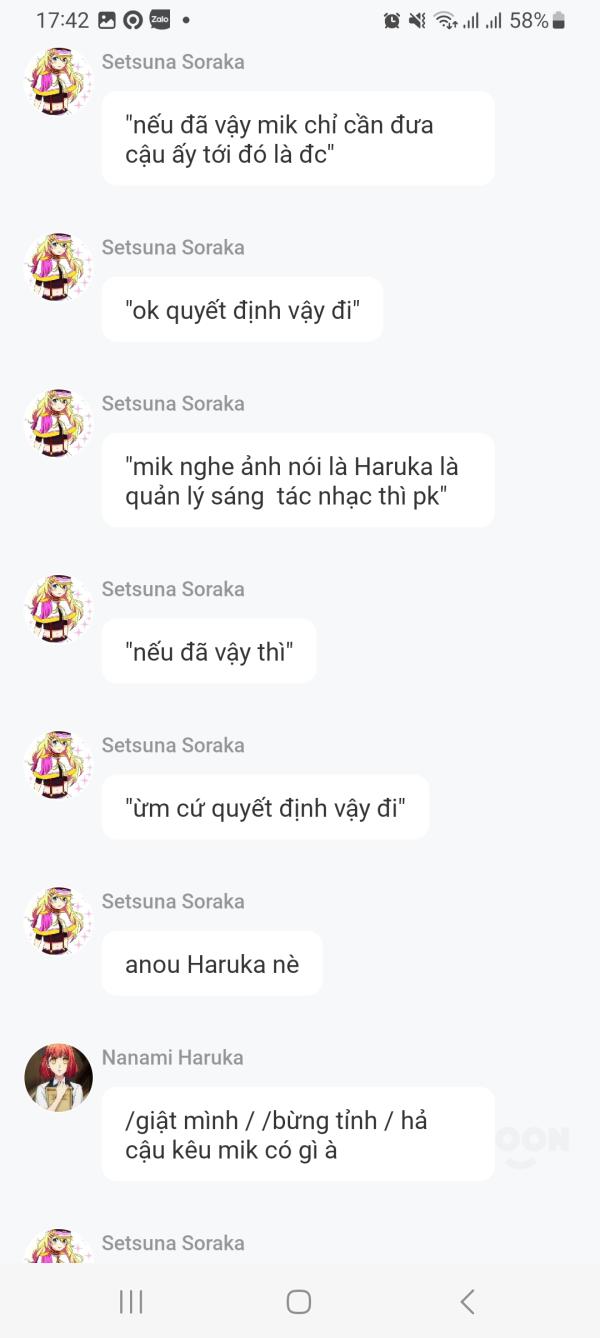Tap Haruka's "/giật mình/ /bừng tỉnh/" message
Viewport: 600px width, 1338px height.
(x=297, y=1135)
